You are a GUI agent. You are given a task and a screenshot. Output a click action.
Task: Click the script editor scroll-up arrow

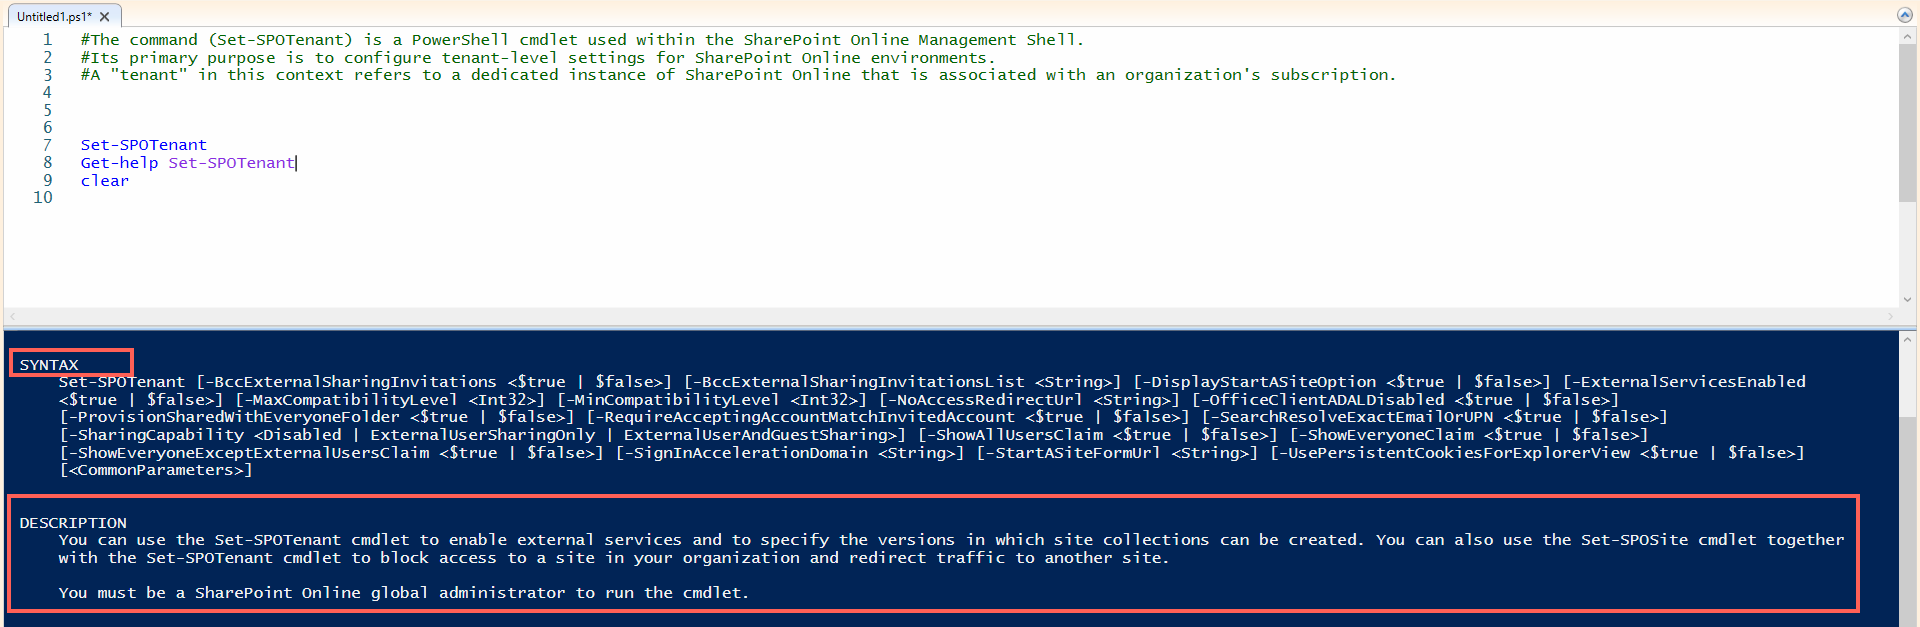pyautogui.click(x=1908, y=37)
